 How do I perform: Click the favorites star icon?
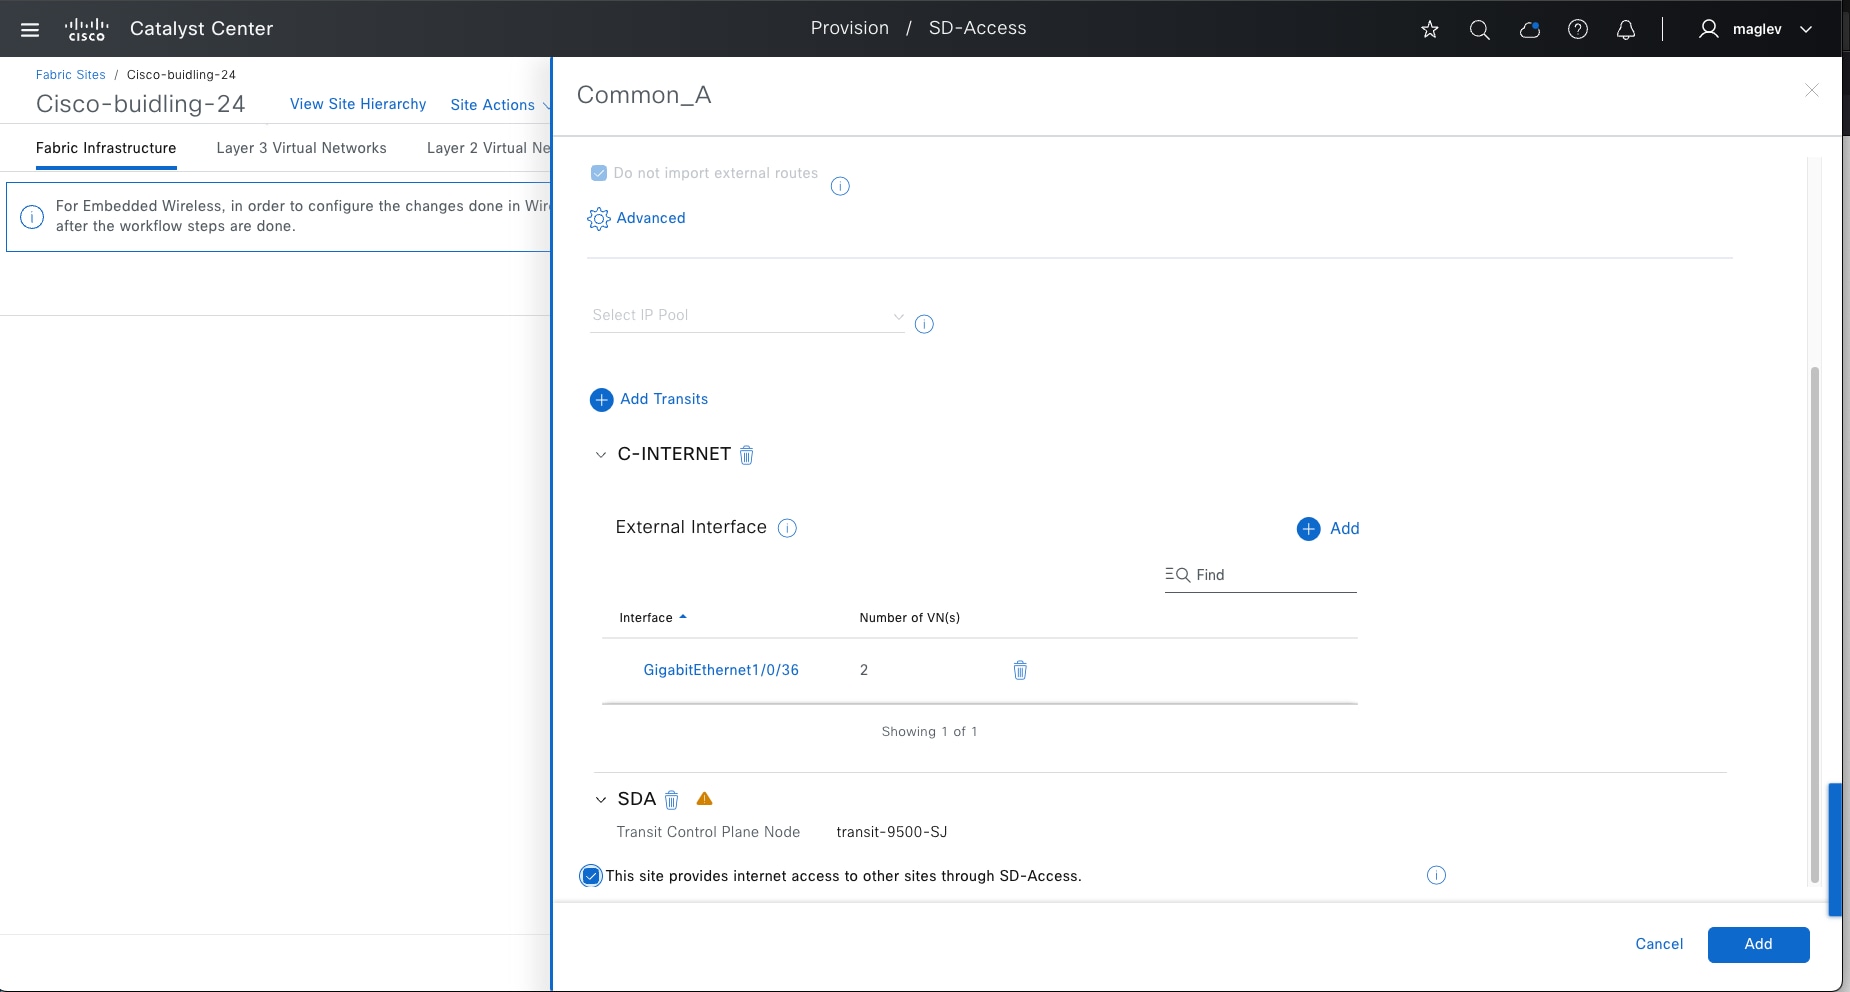coord(1430,29)
